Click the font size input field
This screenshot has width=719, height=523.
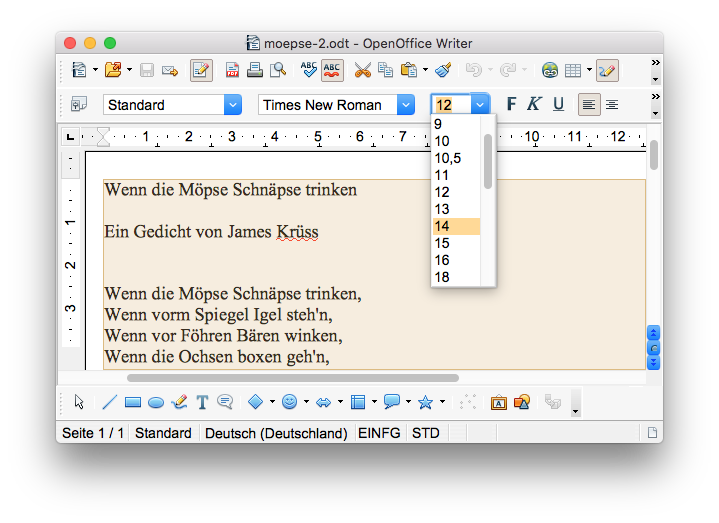point(451,105)
